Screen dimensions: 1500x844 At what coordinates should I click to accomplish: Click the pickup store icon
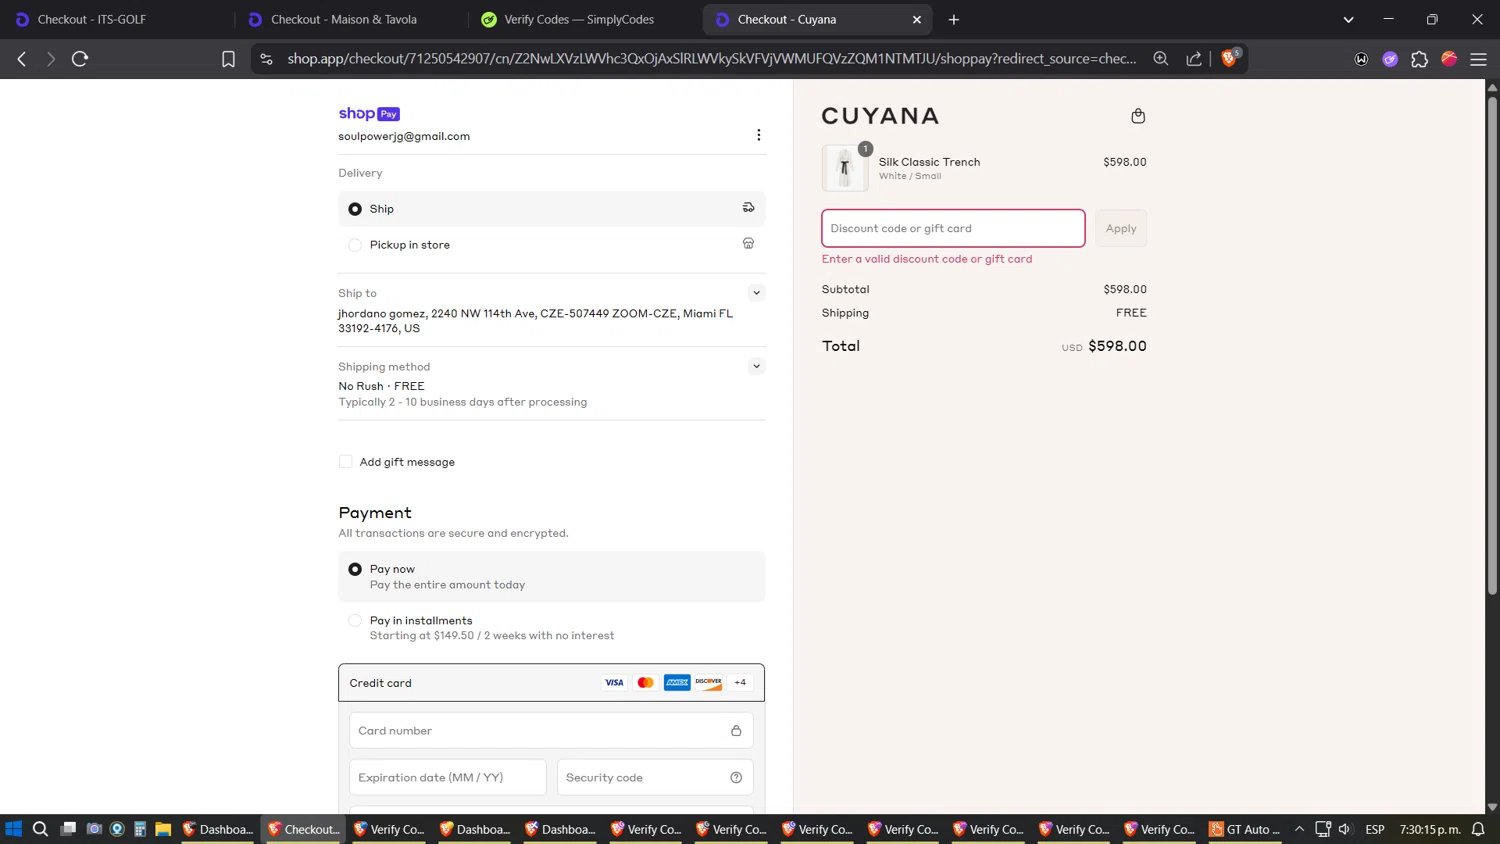(x=748, y=243)
